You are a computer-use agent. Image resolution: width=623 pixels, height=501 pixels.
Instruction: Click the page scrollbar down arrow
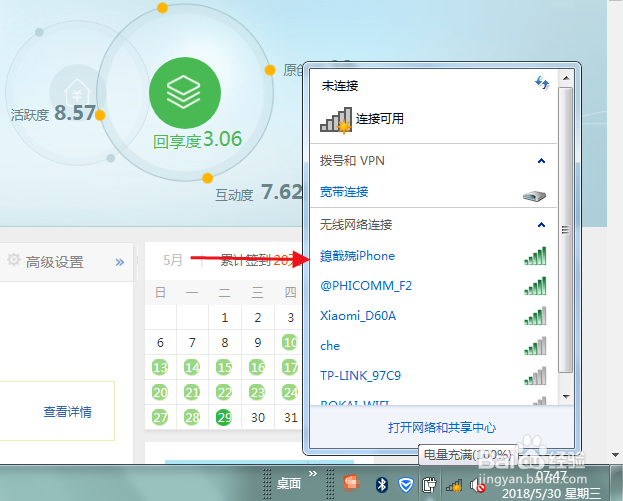[615, 455]
